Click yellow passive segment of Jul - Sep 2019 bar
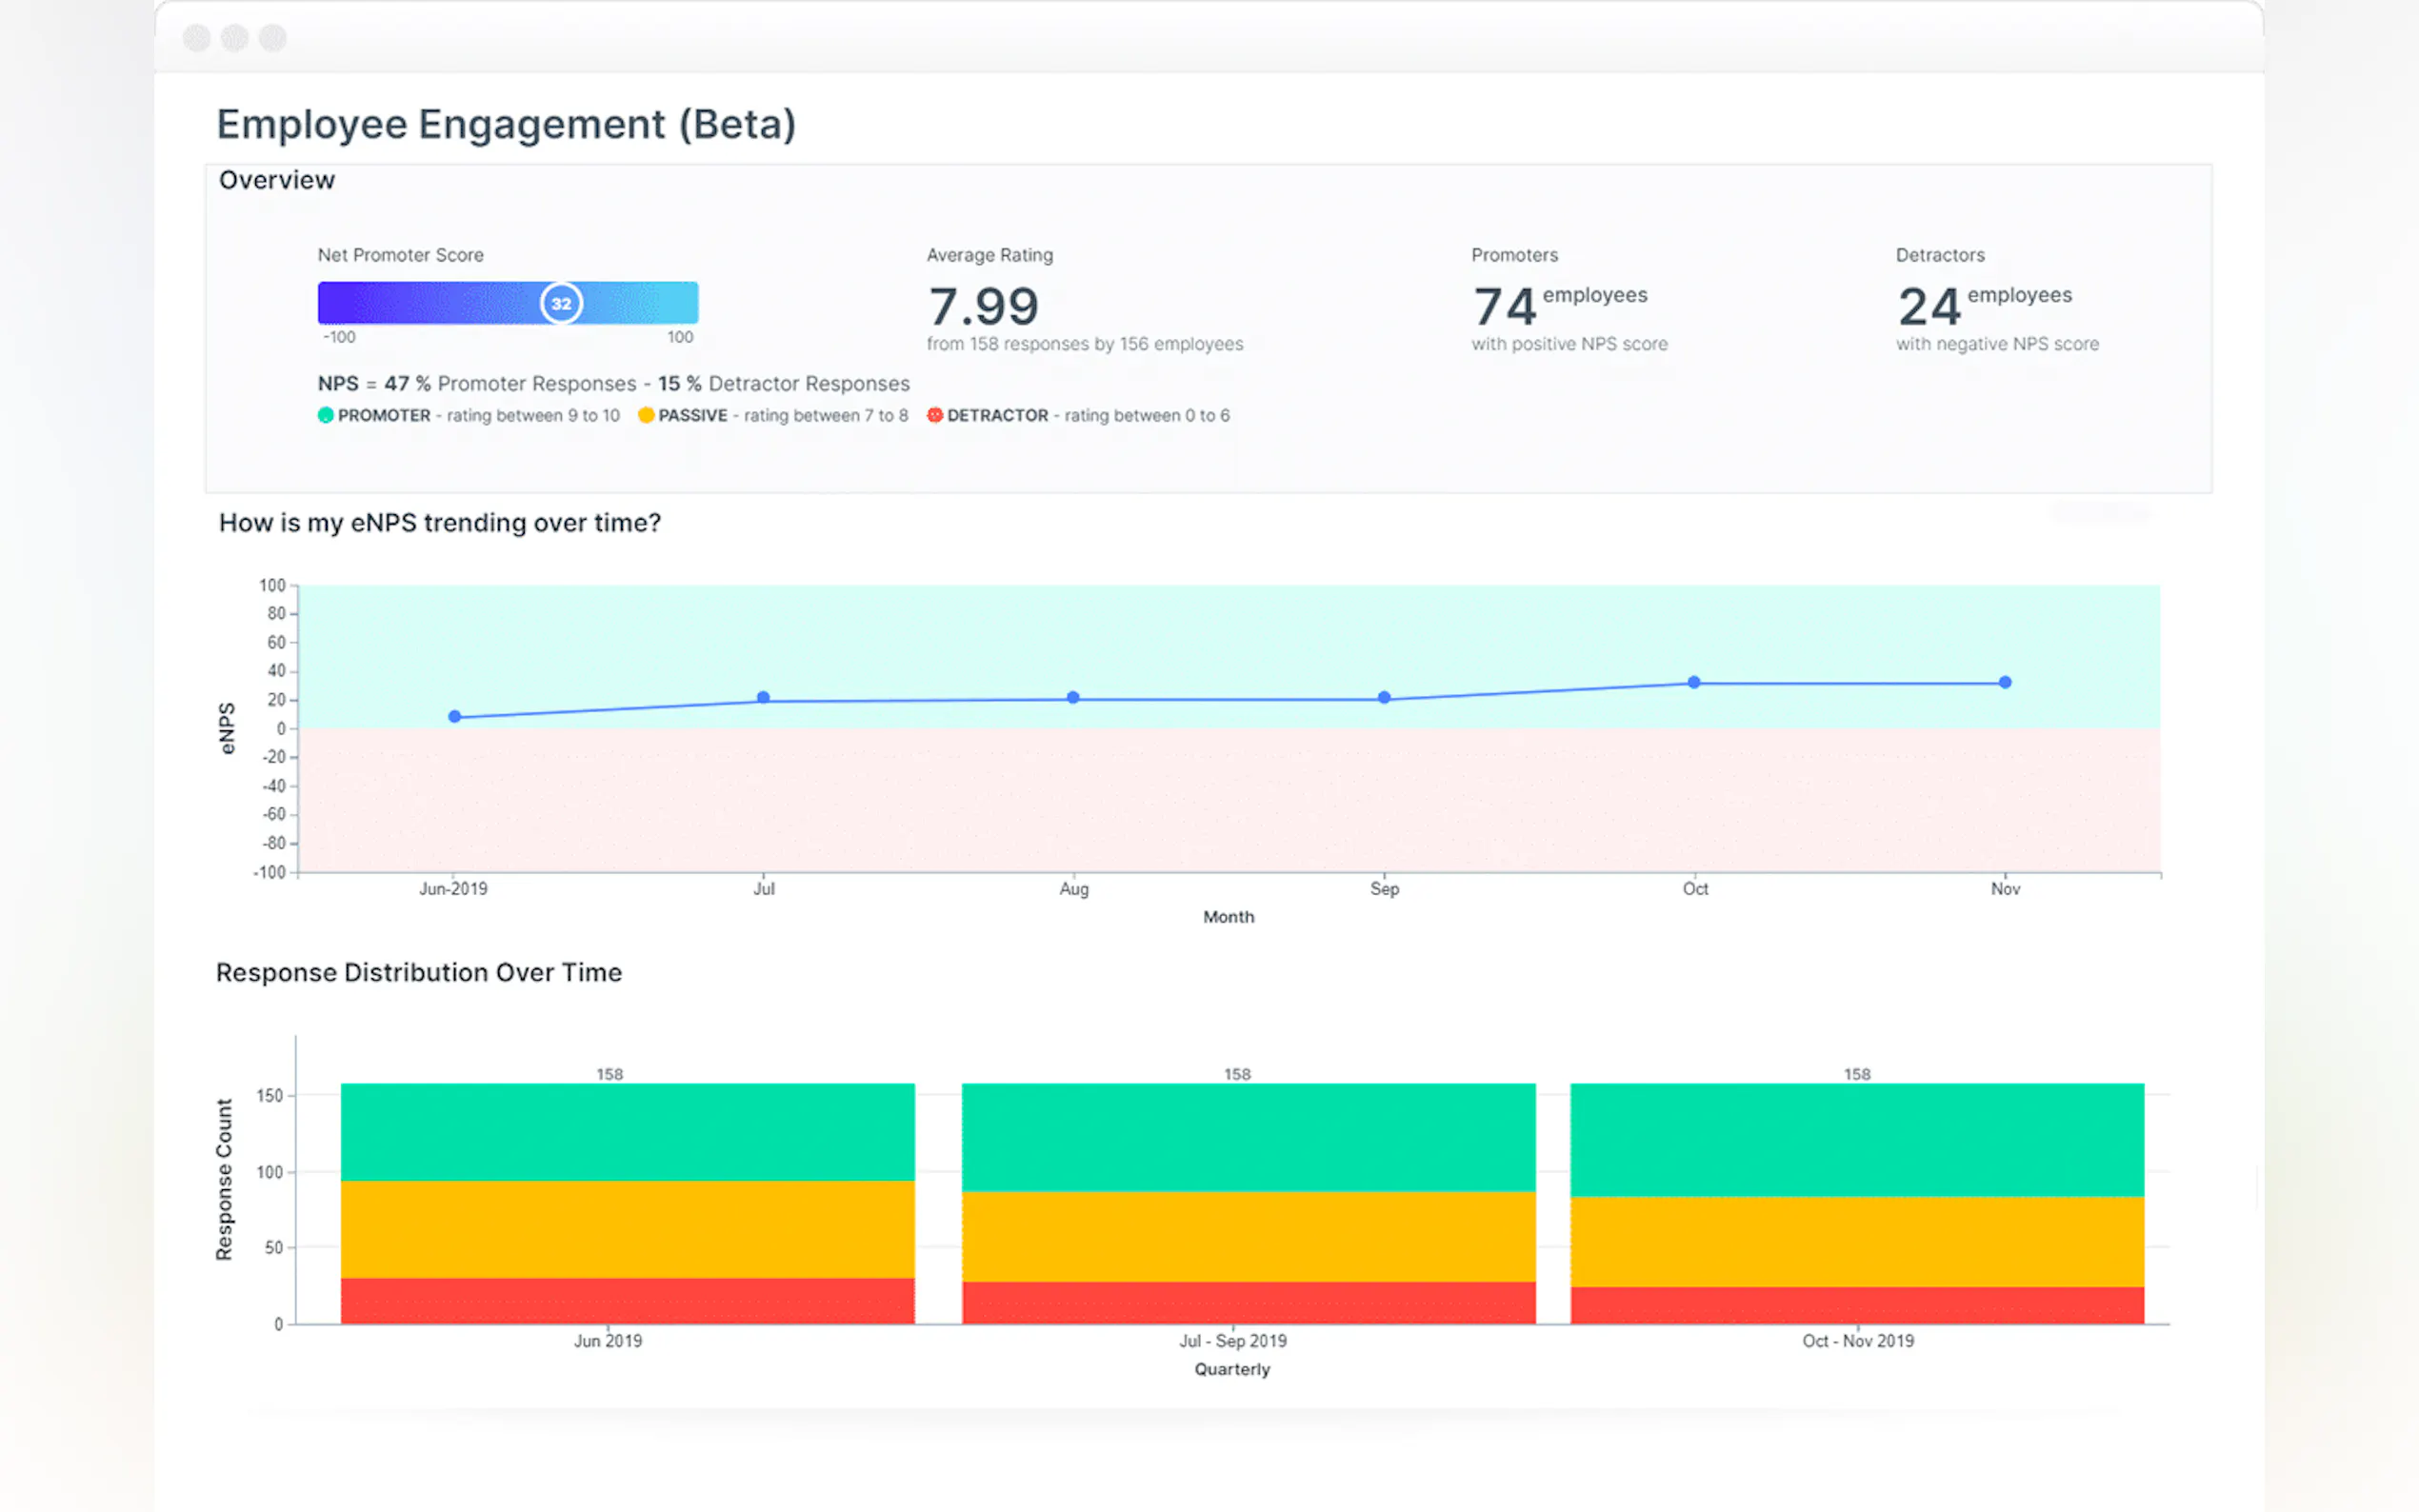The height and width of the screenshot is (1512, 2419). 1248,1236
